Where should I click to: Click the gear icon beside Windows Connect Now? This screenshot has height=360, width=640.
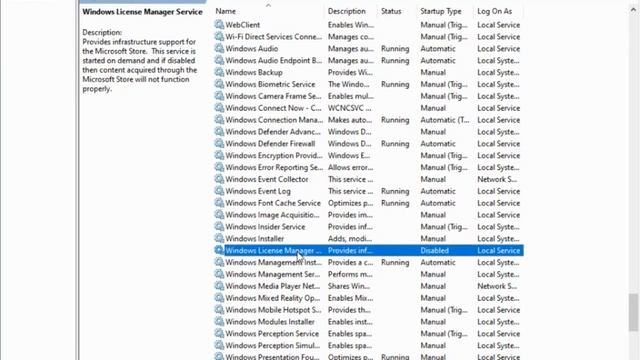point(219,107)
